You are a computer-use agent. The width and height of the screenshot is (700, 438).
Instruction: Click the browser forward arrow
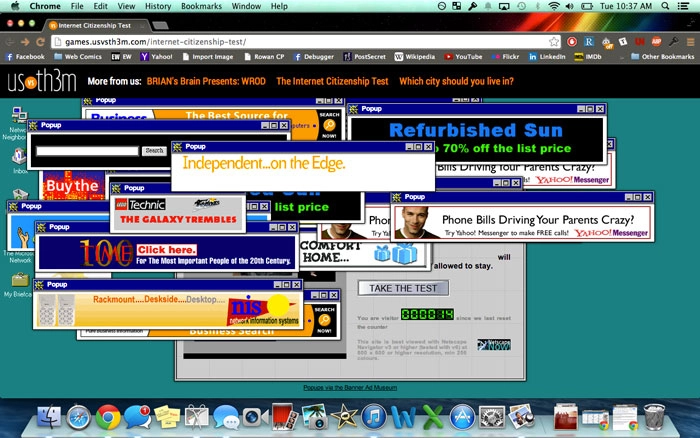pyautogui.click(x=25, y=42)
